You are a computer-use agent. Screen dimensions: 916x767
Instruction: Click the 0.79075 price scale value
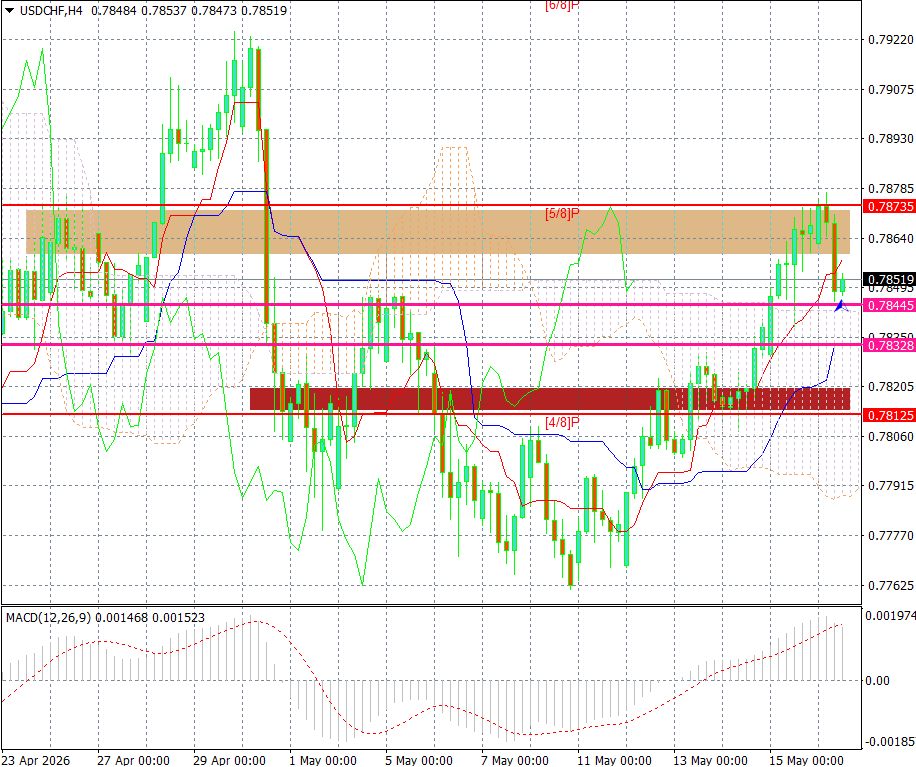(890, 89)
